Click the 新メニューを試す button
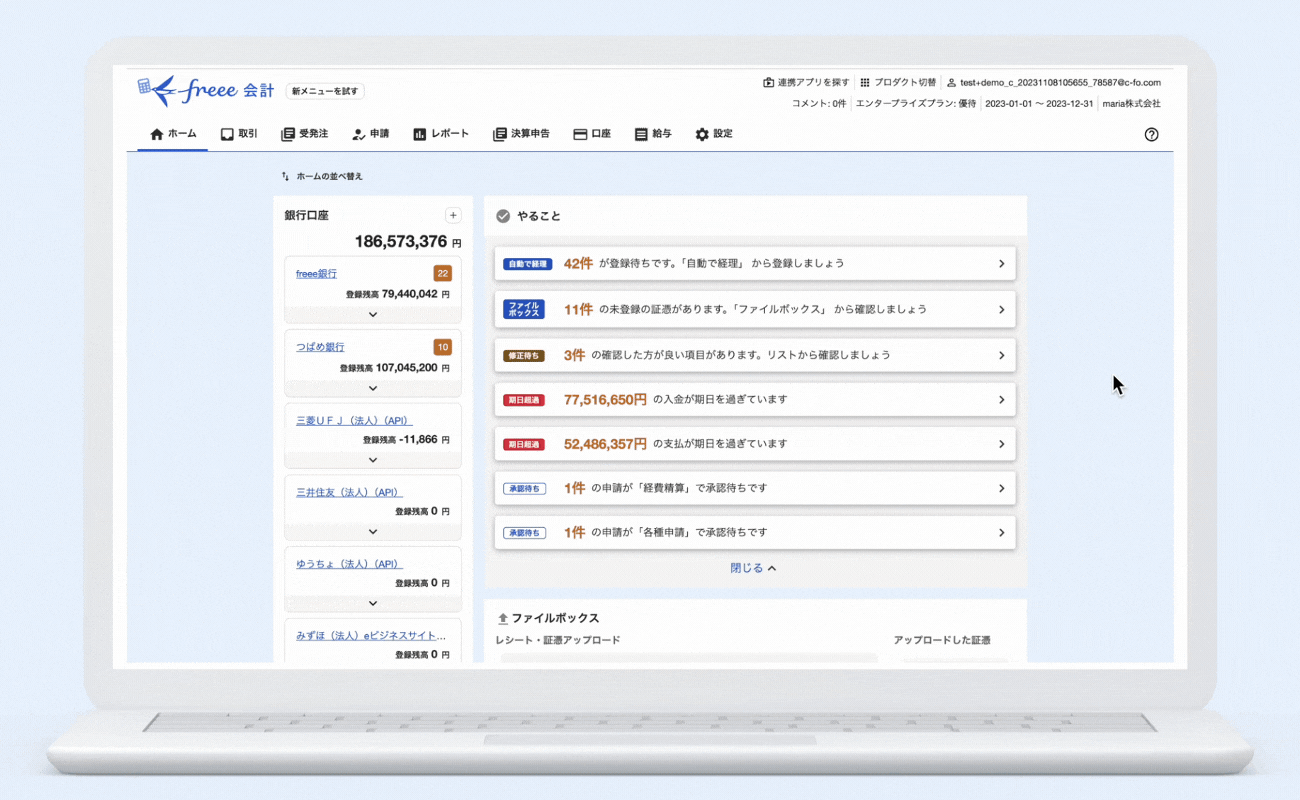The width and height of the screenshot is (1300, 800). pos(325,91)
